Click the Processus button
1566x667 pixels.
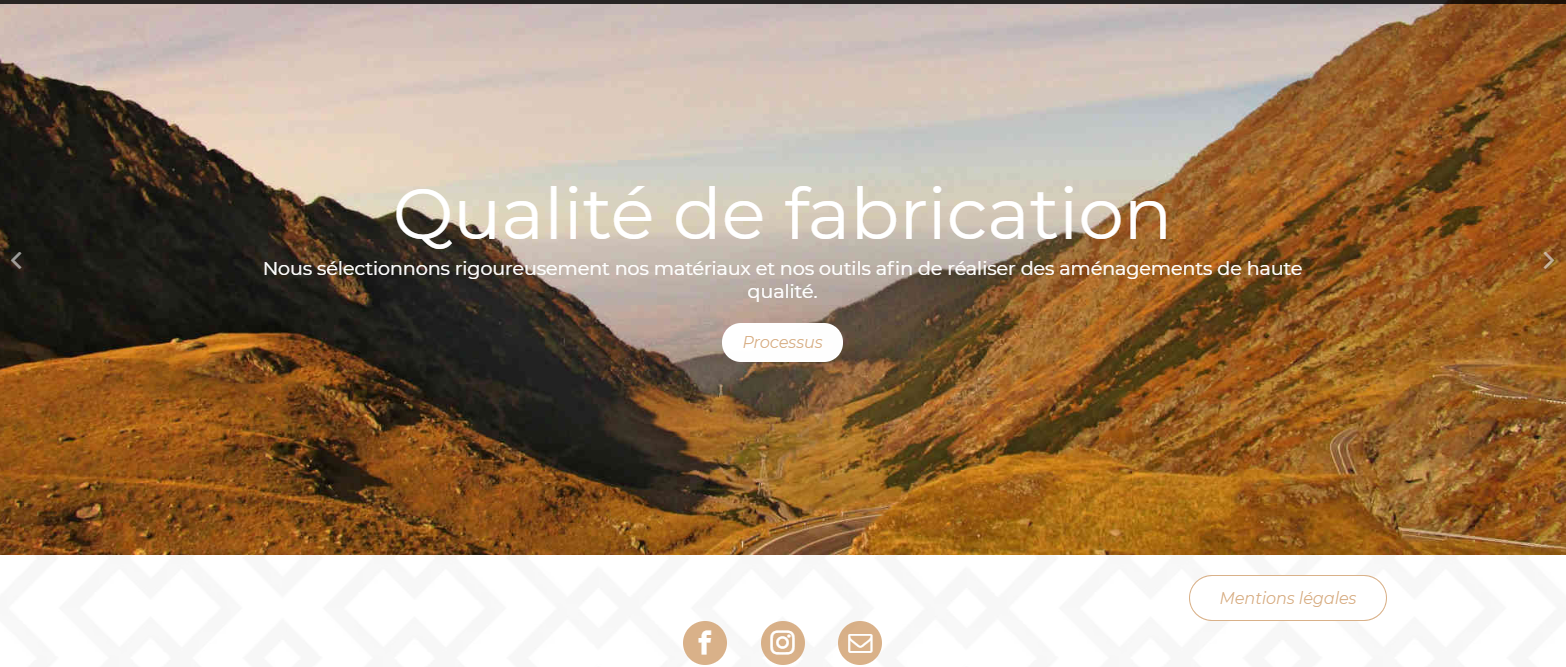tap(782, 342)
